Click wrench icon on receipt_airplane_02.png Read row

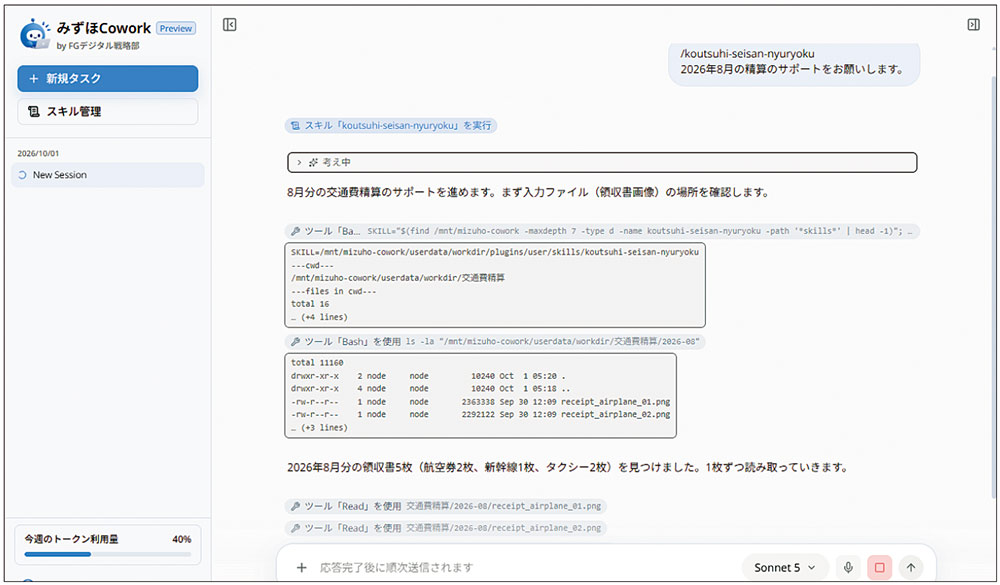pyautogui.click(x=295, y=528)
